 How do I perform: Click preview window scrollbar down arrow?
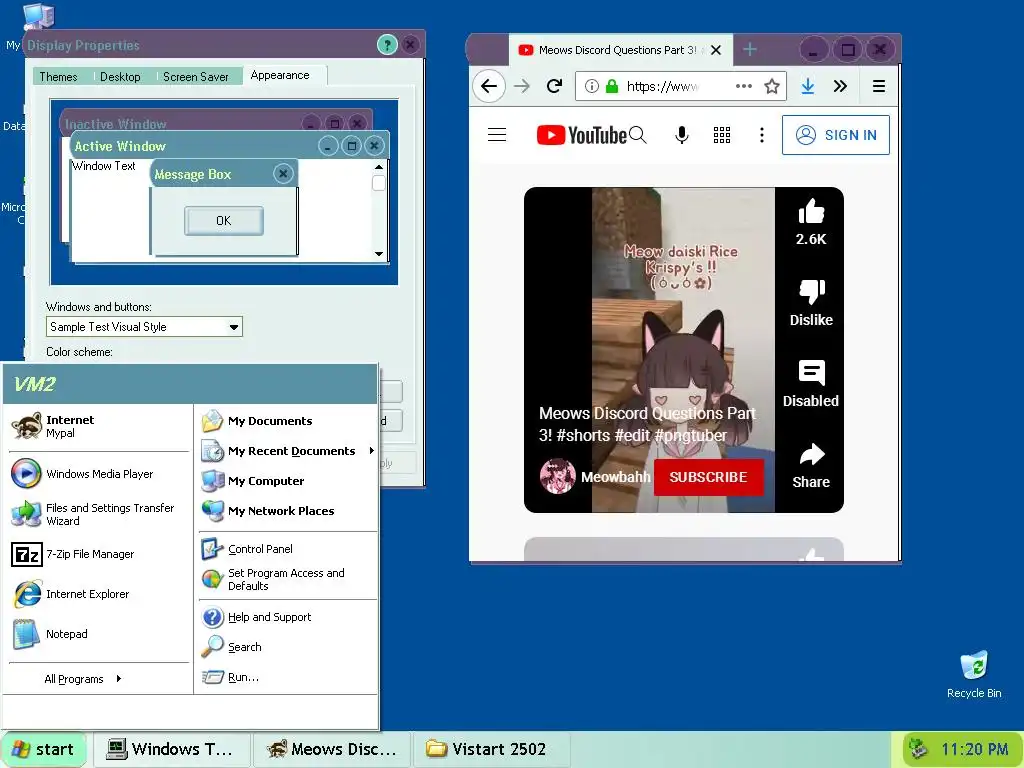(x=379, y=253)
